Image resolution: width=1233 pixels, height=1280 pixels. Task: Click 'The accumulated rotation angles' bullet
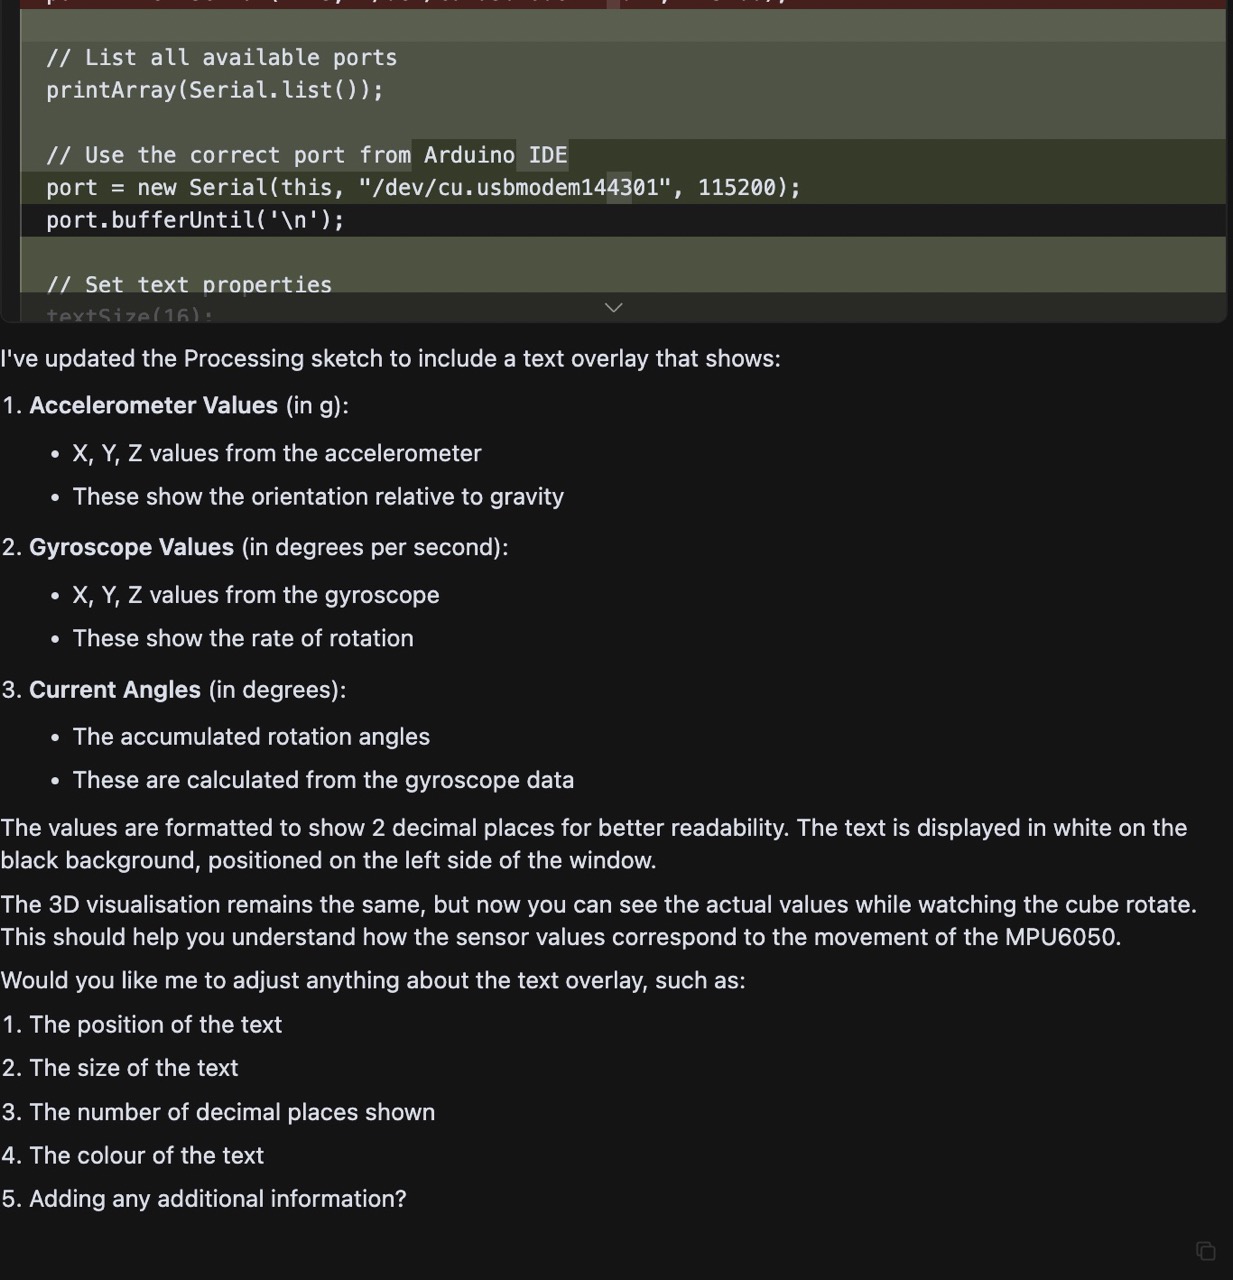pyautogui.click(x=251, y=736)
